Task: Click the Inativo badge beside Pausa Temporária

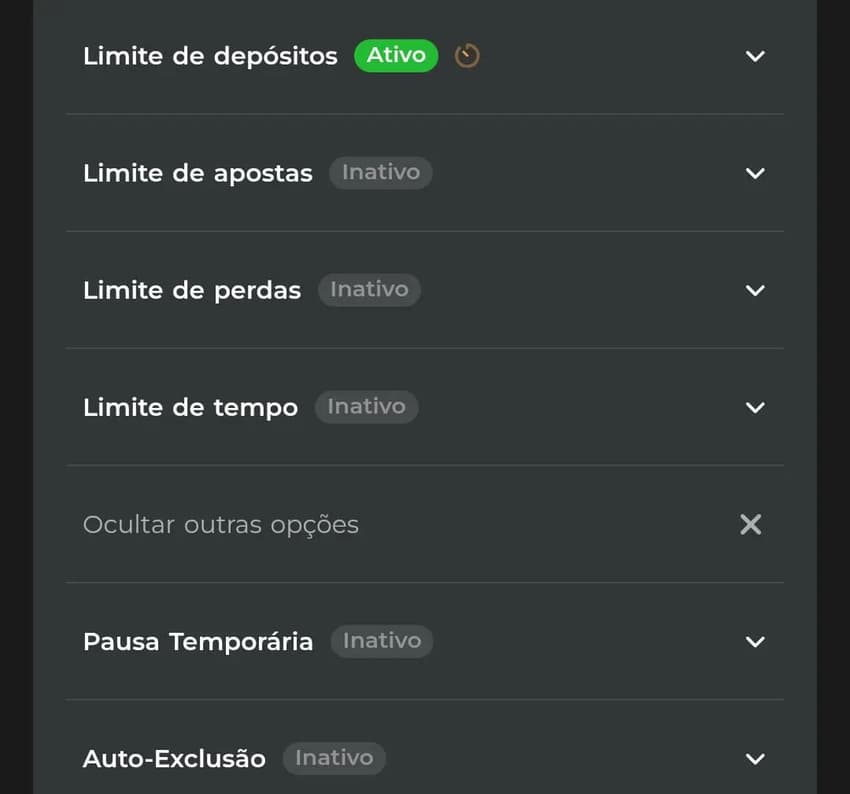Action: pyautogui.click(x=382, y=641)
